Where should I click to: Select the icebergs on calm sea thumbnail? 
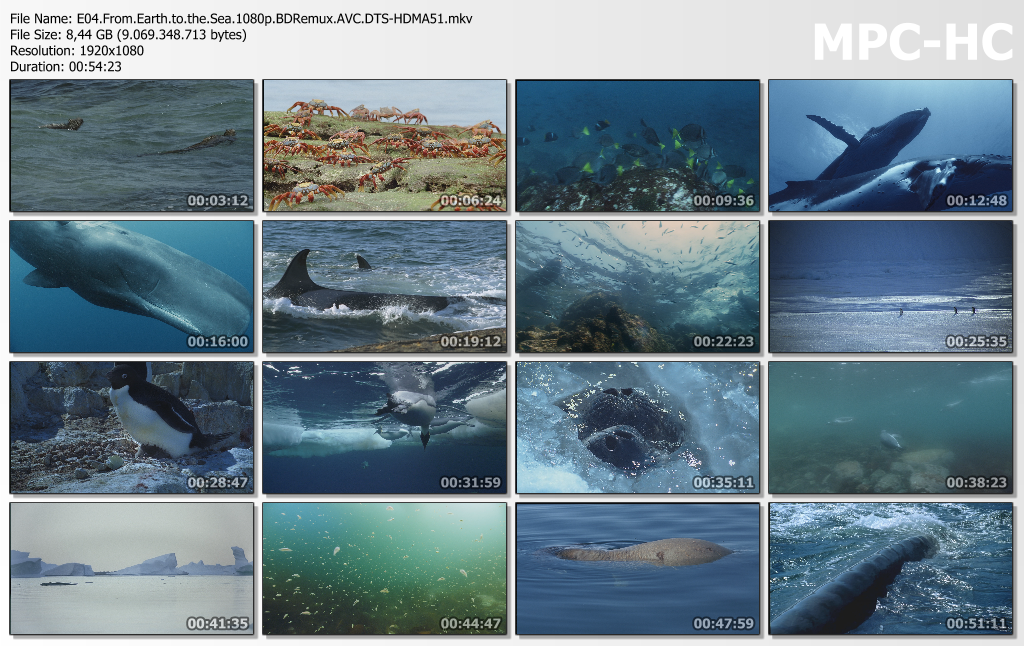[132, 568]
